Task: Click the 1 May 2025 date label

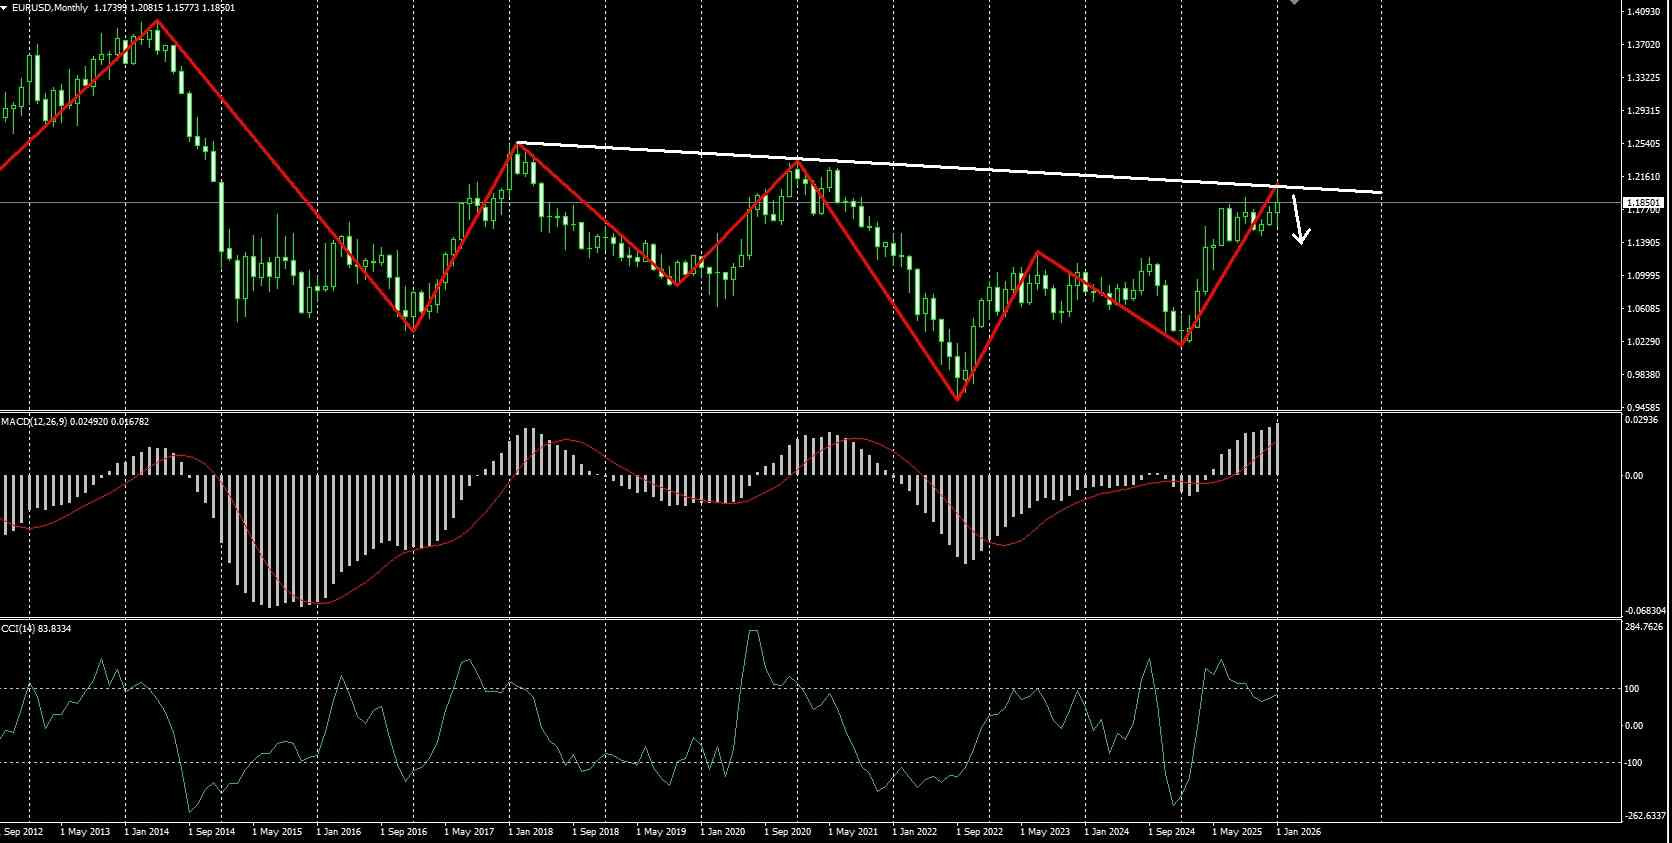Action: tap(1237, 831)
